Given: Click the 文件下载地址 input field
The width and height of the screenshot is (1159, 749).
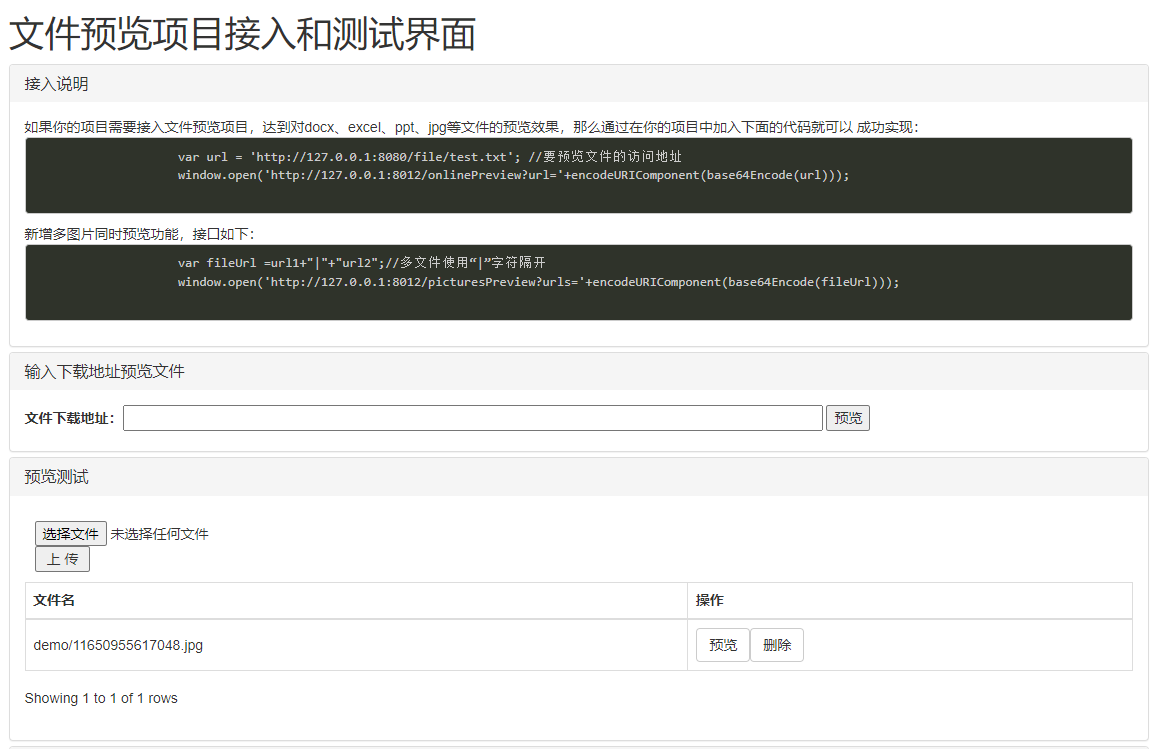Looking at the screenshot, I should pyautogui.click(x=472, y=418).
